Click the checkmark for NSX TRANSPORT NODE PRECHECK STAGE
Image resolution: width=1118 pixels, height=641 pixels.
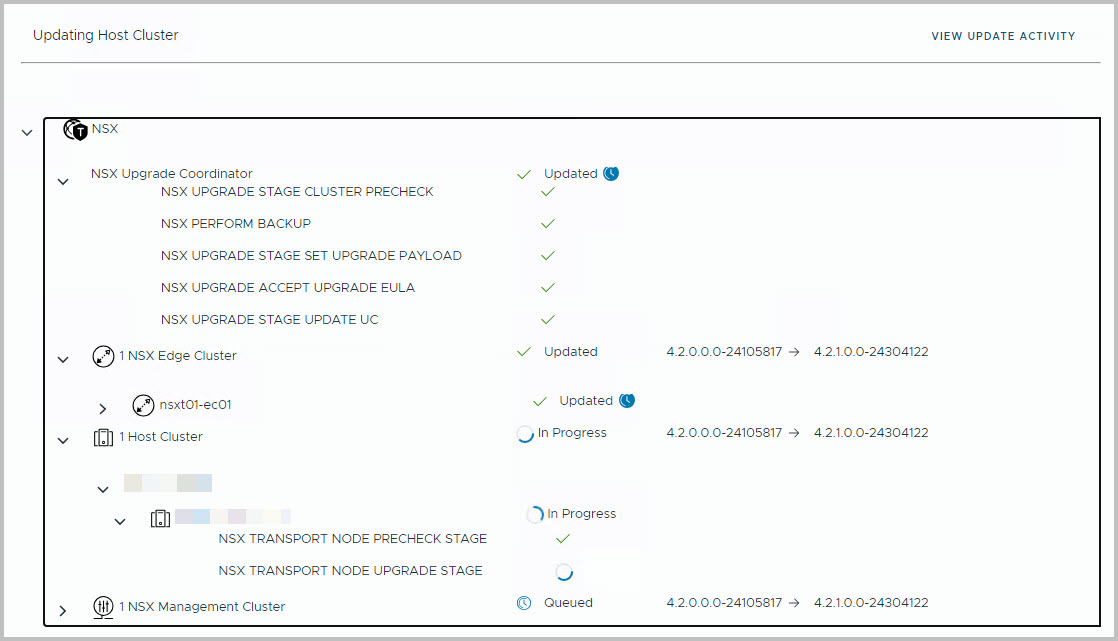(562, 539)
